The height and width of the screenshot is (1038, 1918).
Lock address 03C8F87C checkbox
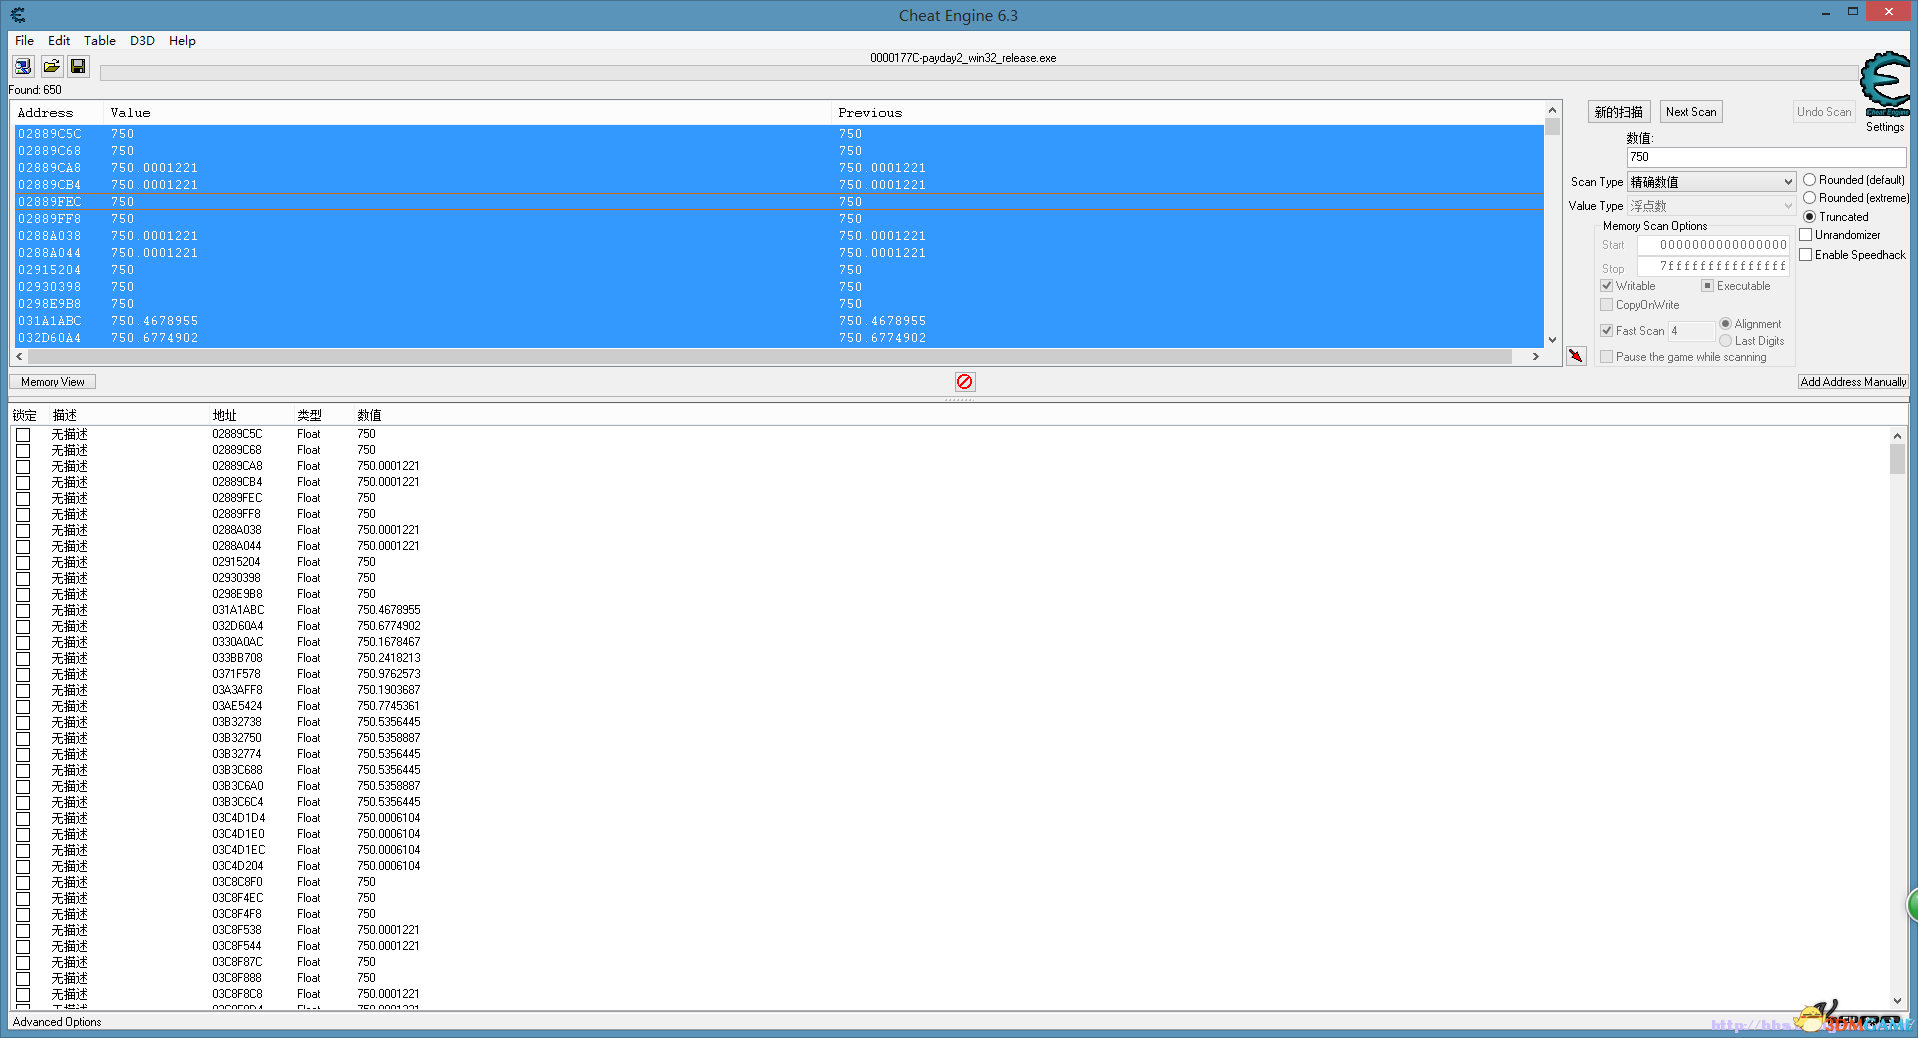[23, 963]
